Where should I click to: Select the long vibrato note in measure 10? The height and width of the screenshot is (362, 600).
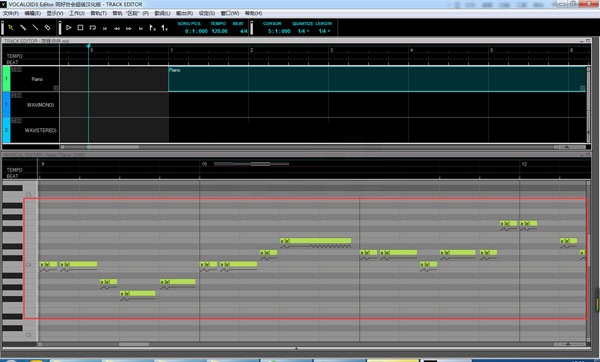(316, 241)
